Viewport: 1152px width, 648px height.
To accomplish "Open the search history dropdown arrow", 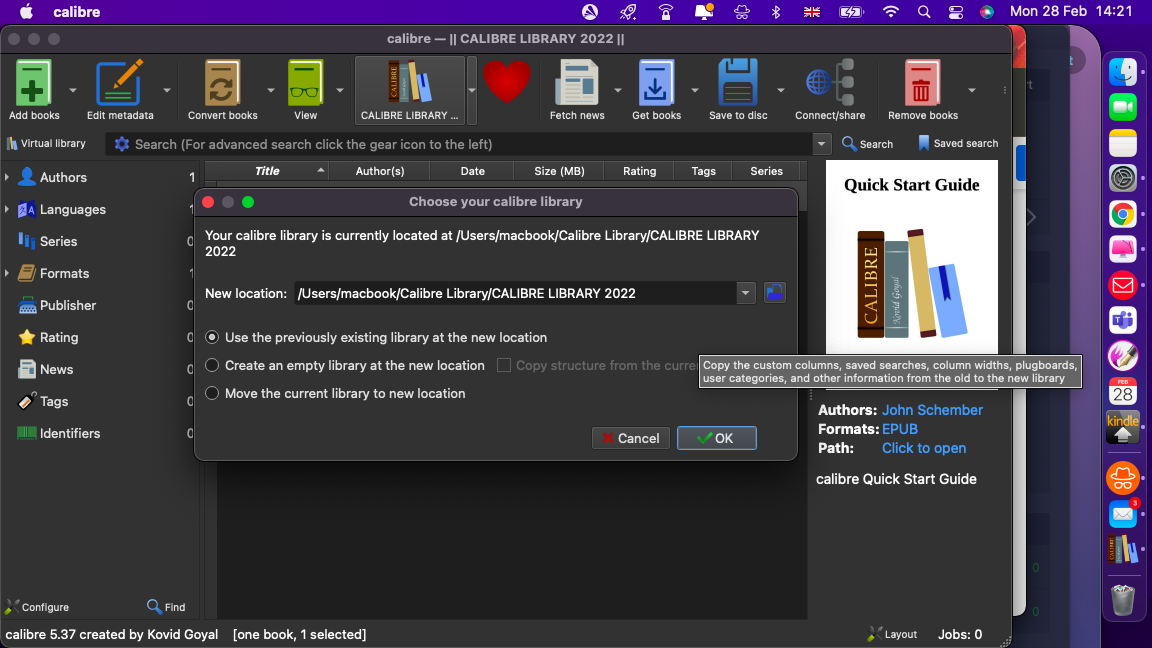I will tap(821, 144).
